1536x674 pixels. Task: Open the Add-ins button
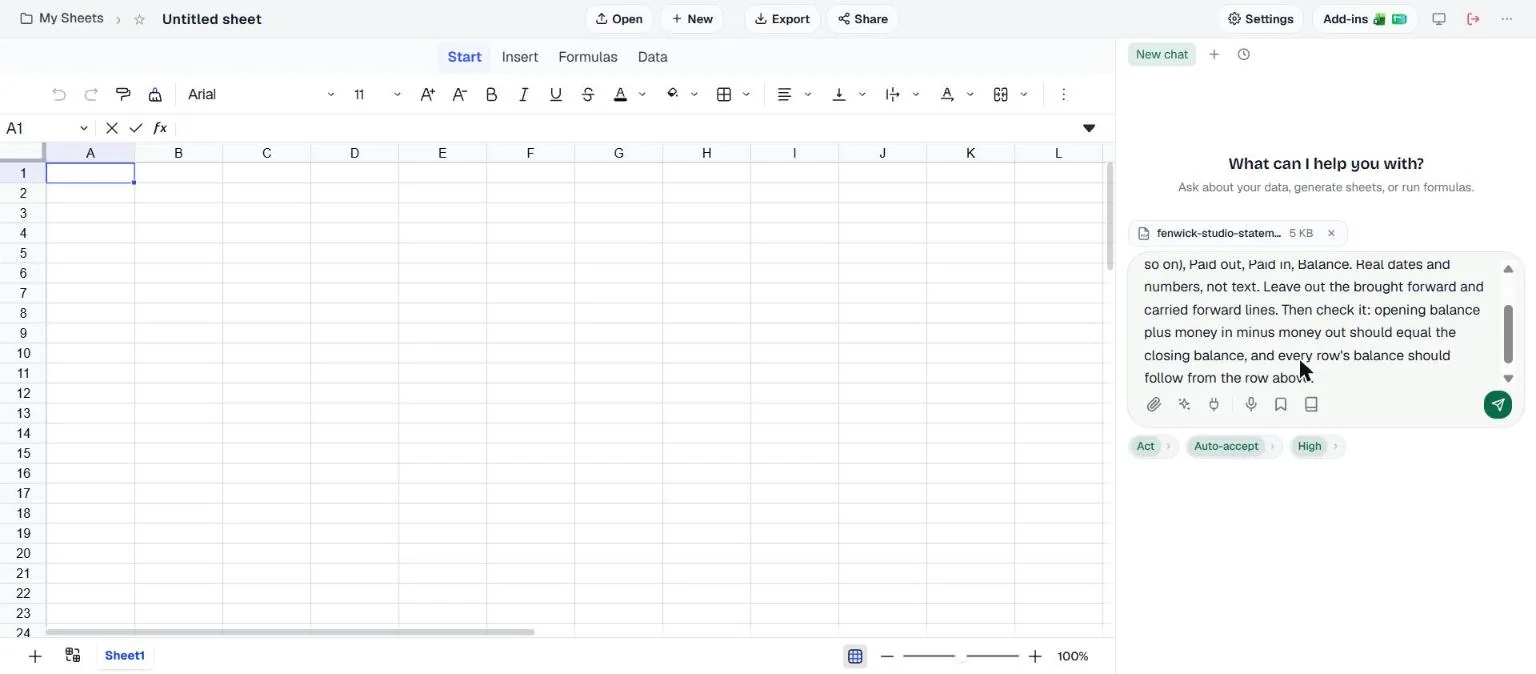tap(1364, 19)
